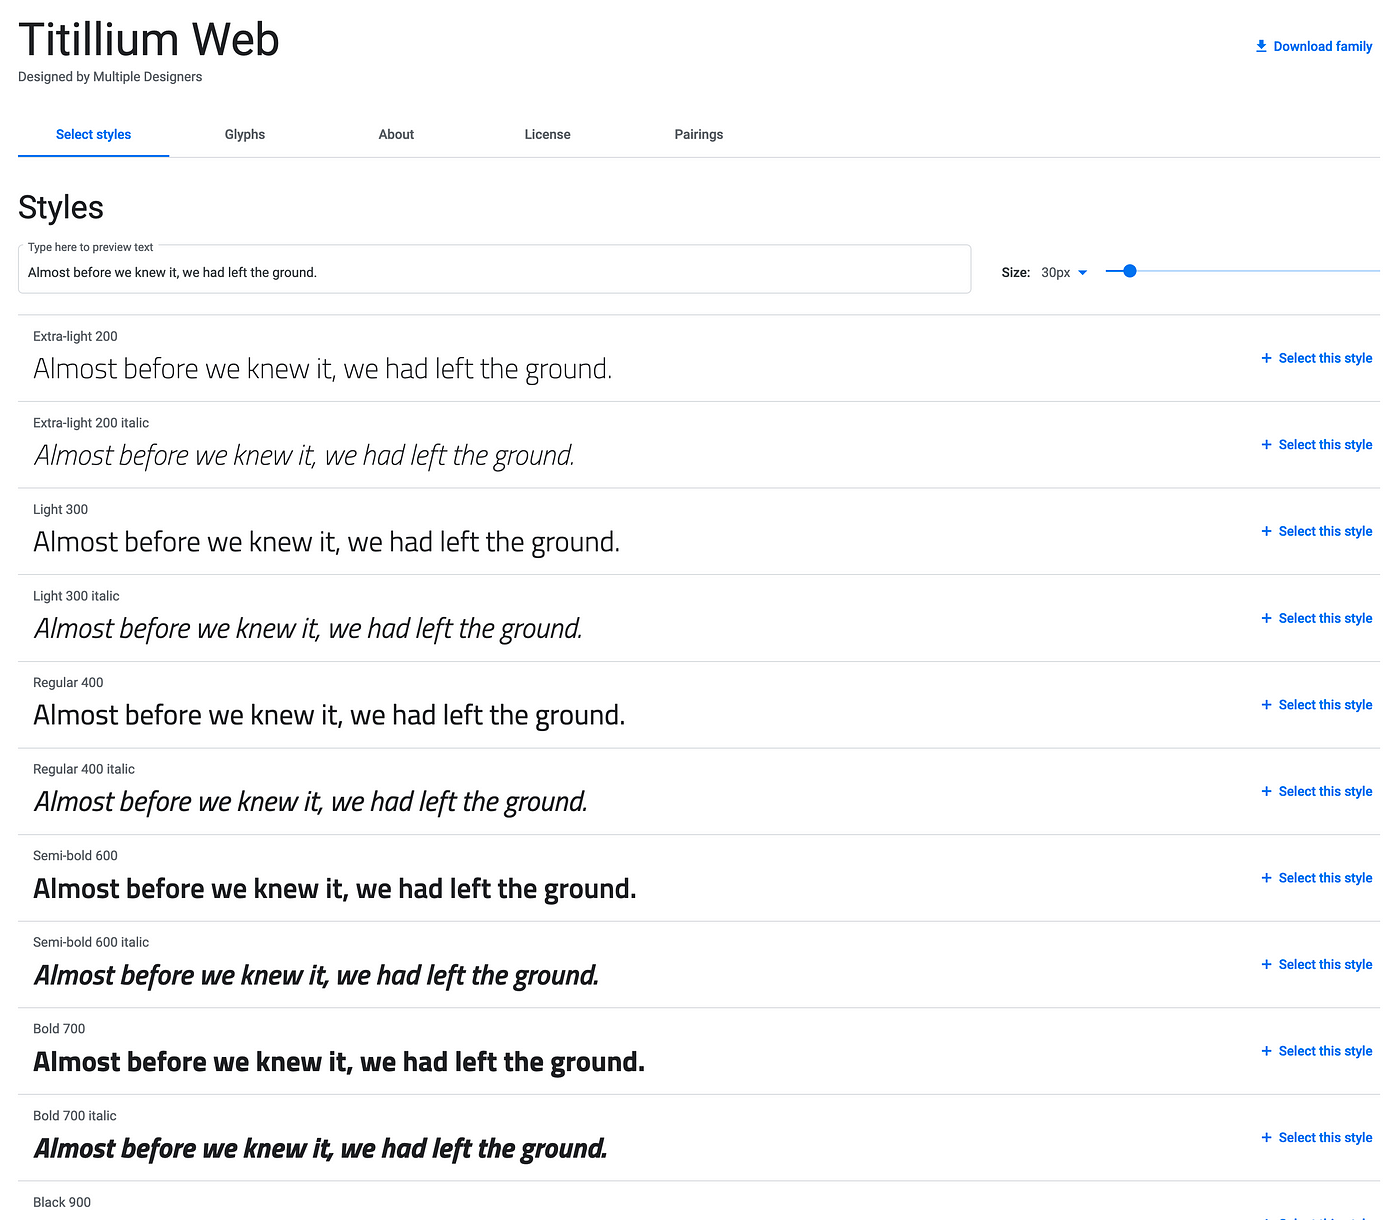
Task: Select this style for Light 300
Action: pos(1325,531)
